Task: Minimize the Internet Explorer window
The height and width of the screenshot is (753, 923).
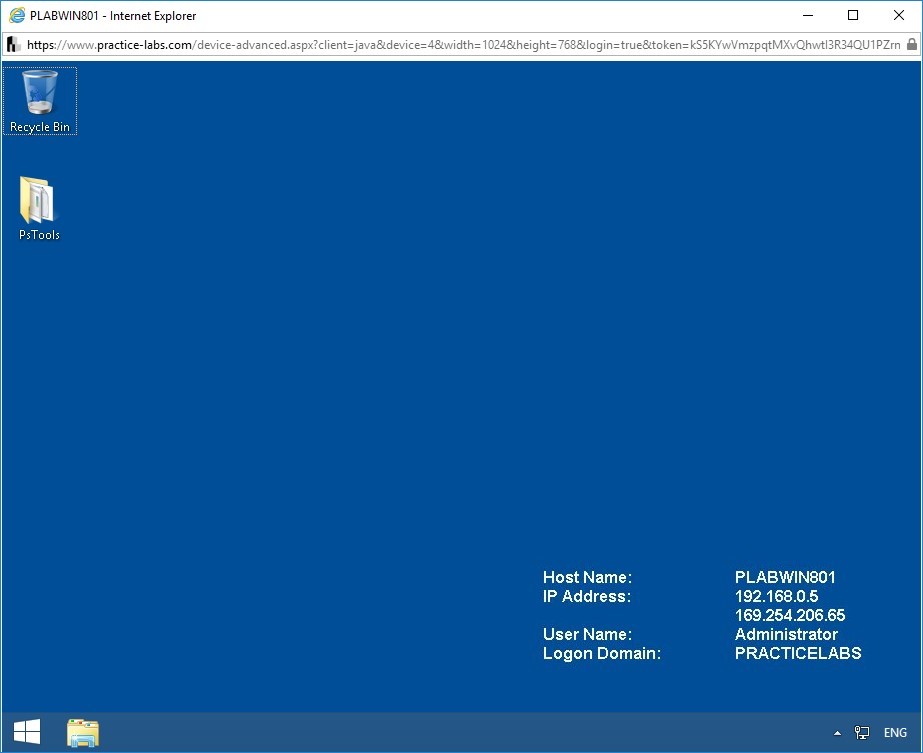Action: tap(807, 15)
